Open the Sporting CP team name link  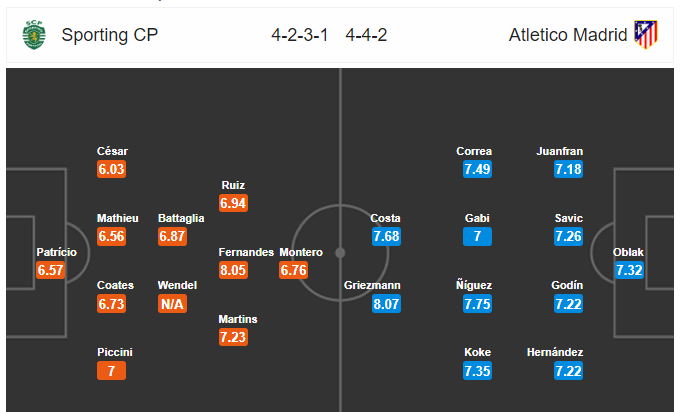pos(110,35)
